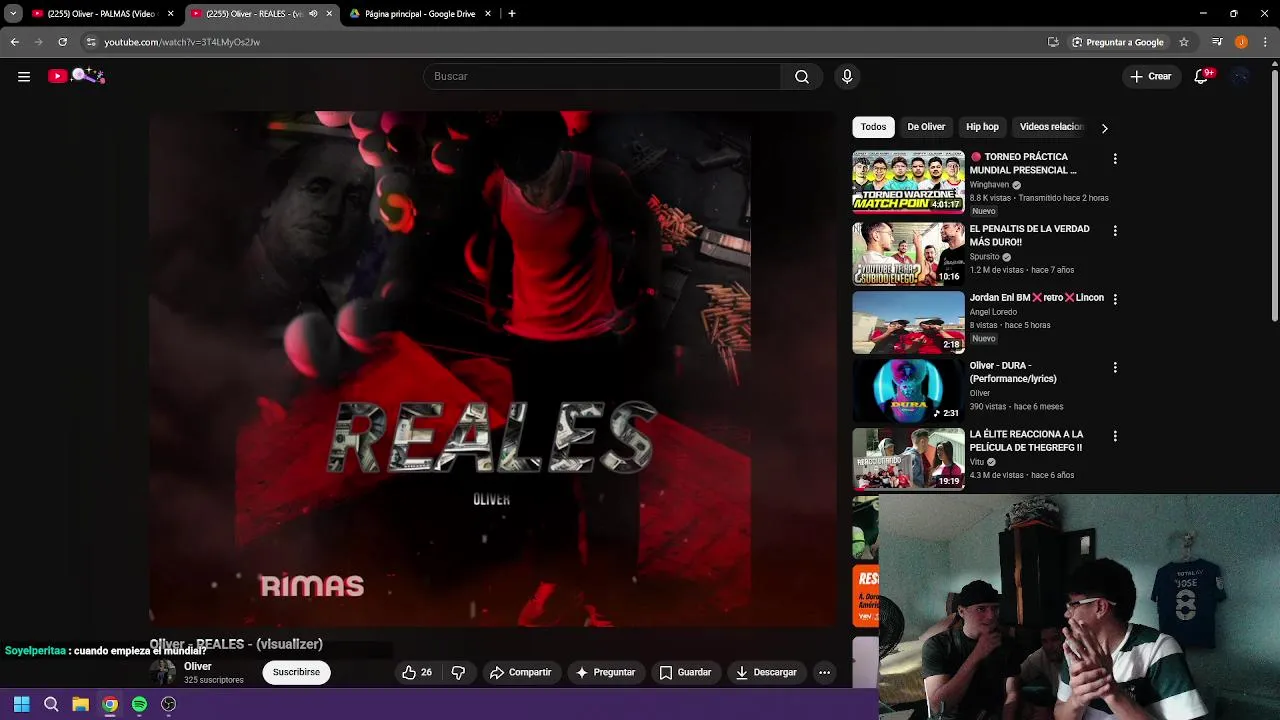Open options for LA ÉLITE REACCIONA video

pyautogui.click(x=1115, y=436)
